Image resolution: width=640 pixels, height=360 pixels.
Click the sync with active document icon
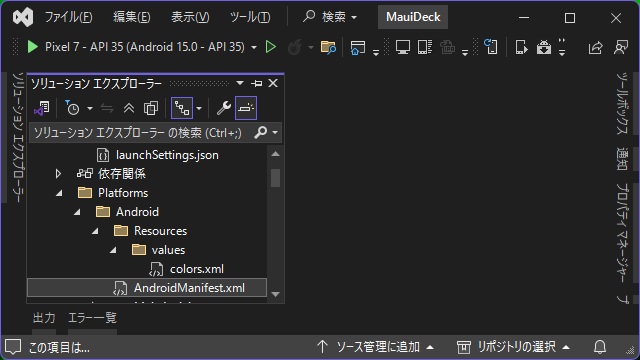(x=107, y=108)
